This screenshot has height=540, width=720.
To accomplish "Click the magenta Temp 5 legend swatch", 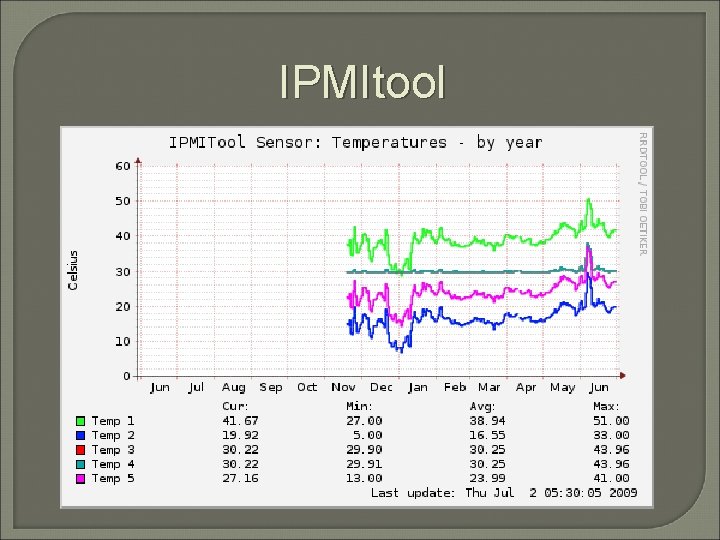I will [x=80, y=478].
